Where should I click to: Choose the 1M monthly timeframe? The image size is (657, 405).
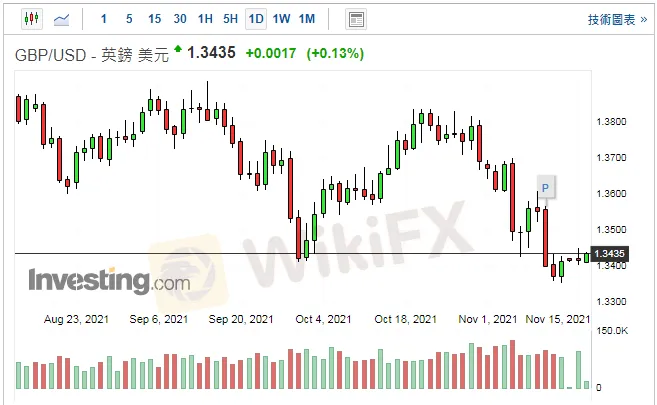307,19
